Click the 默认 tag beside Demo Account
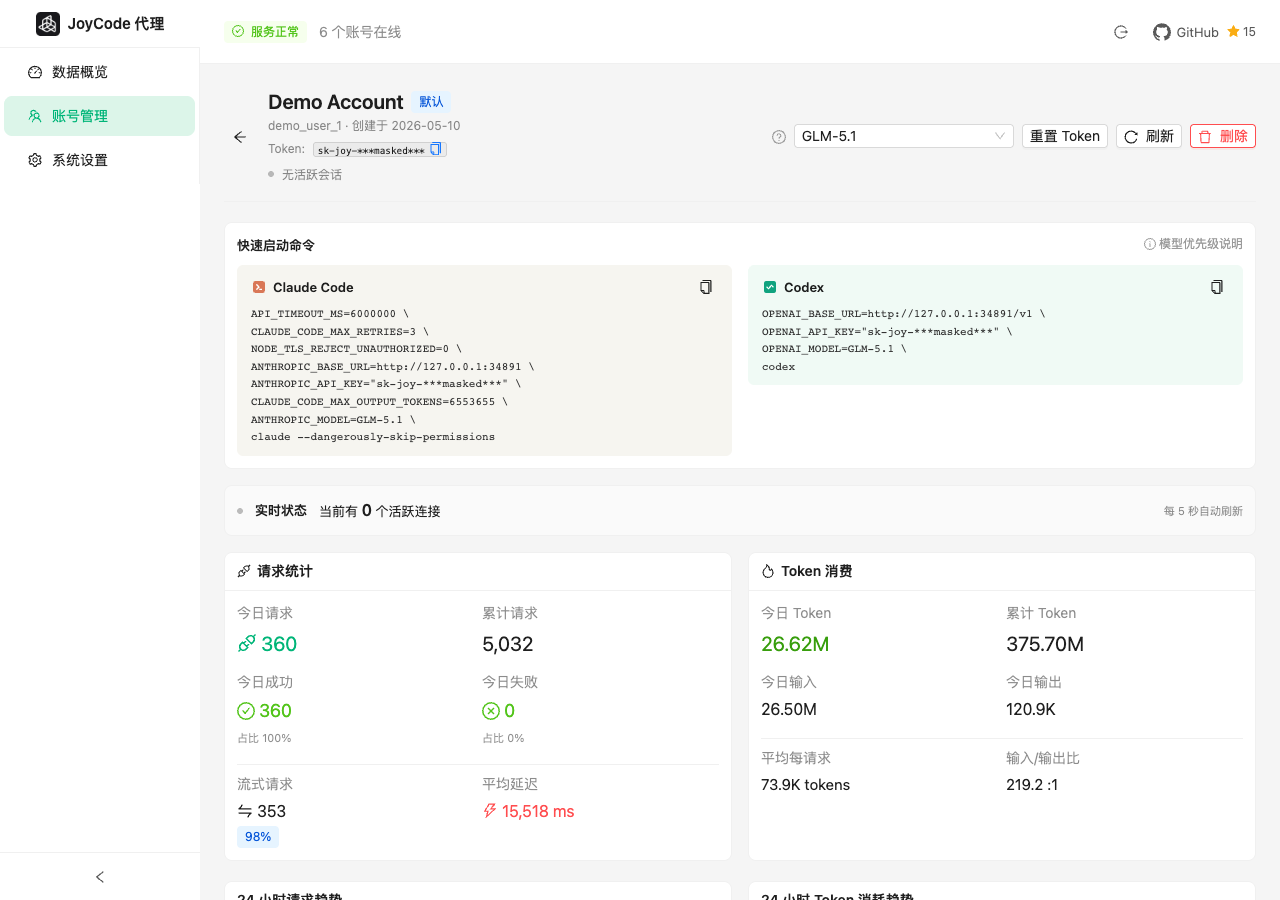 431,102
